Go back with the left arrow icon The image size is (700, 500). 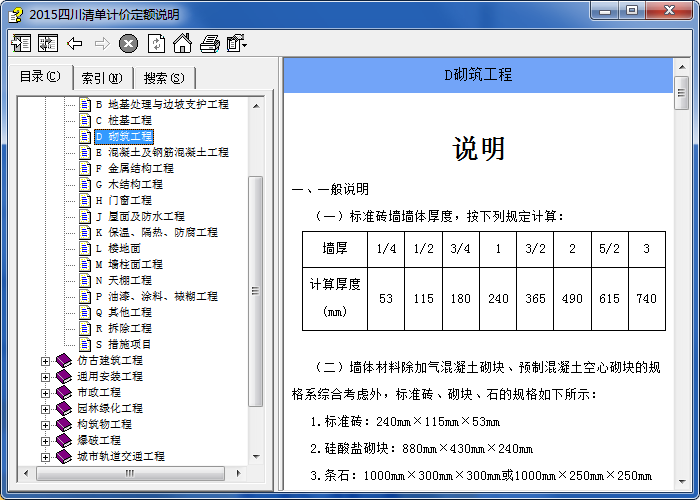tap(75, 44)
